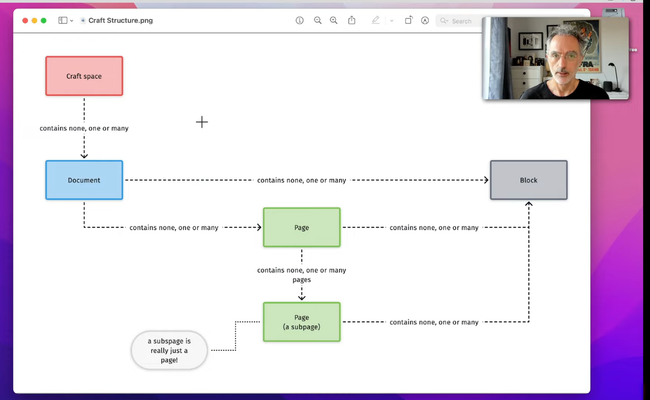This screenshot has height=400, width=650.
Task: Click the gray Block box
Action: coord(528,180)
